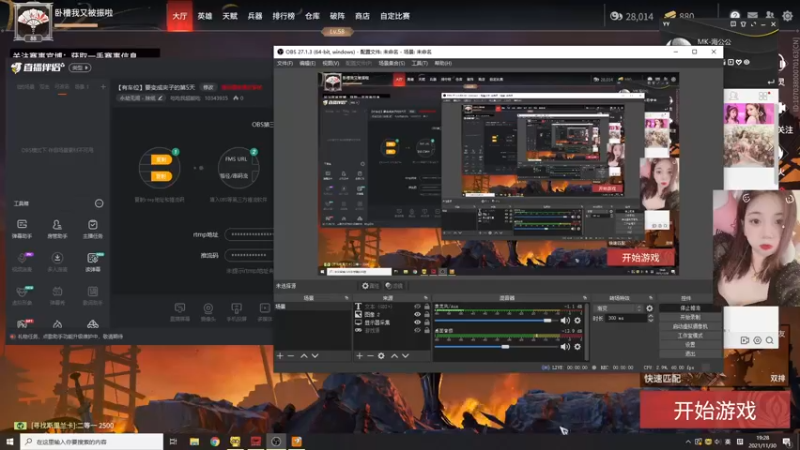Viewport: 800px width, 450px height.
Task: Open OBS 视图(V) menu
Action: click(331, 63)
